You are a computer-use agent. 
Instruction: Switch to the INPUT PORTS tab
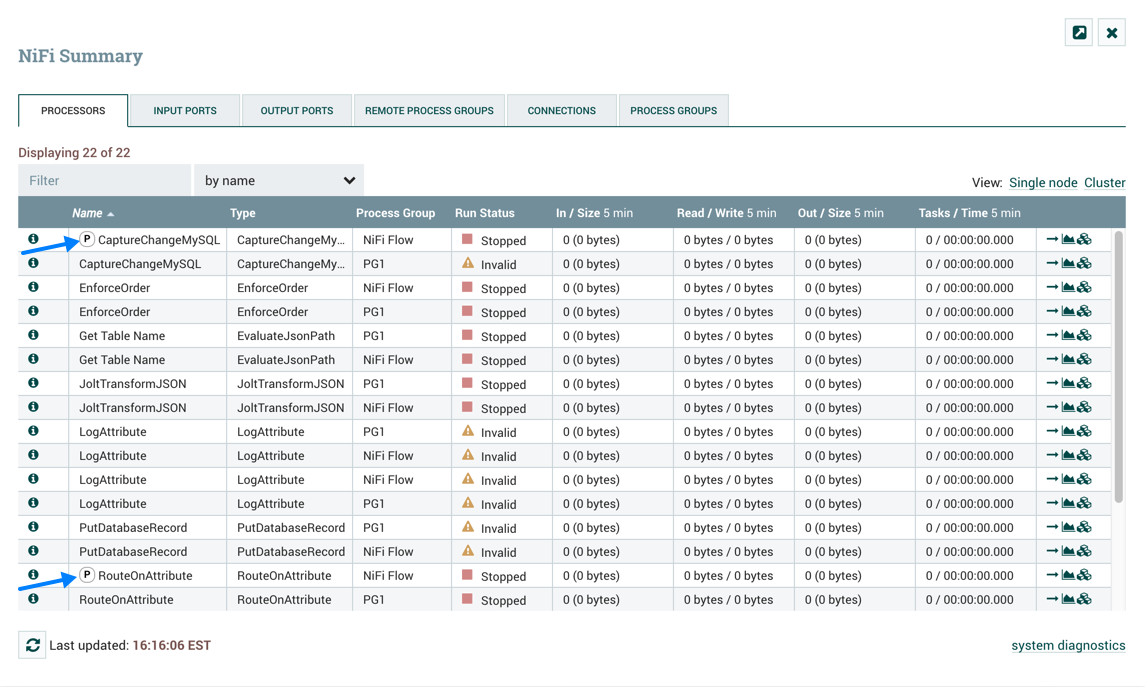pyautogui.click(x=184, y=110)
